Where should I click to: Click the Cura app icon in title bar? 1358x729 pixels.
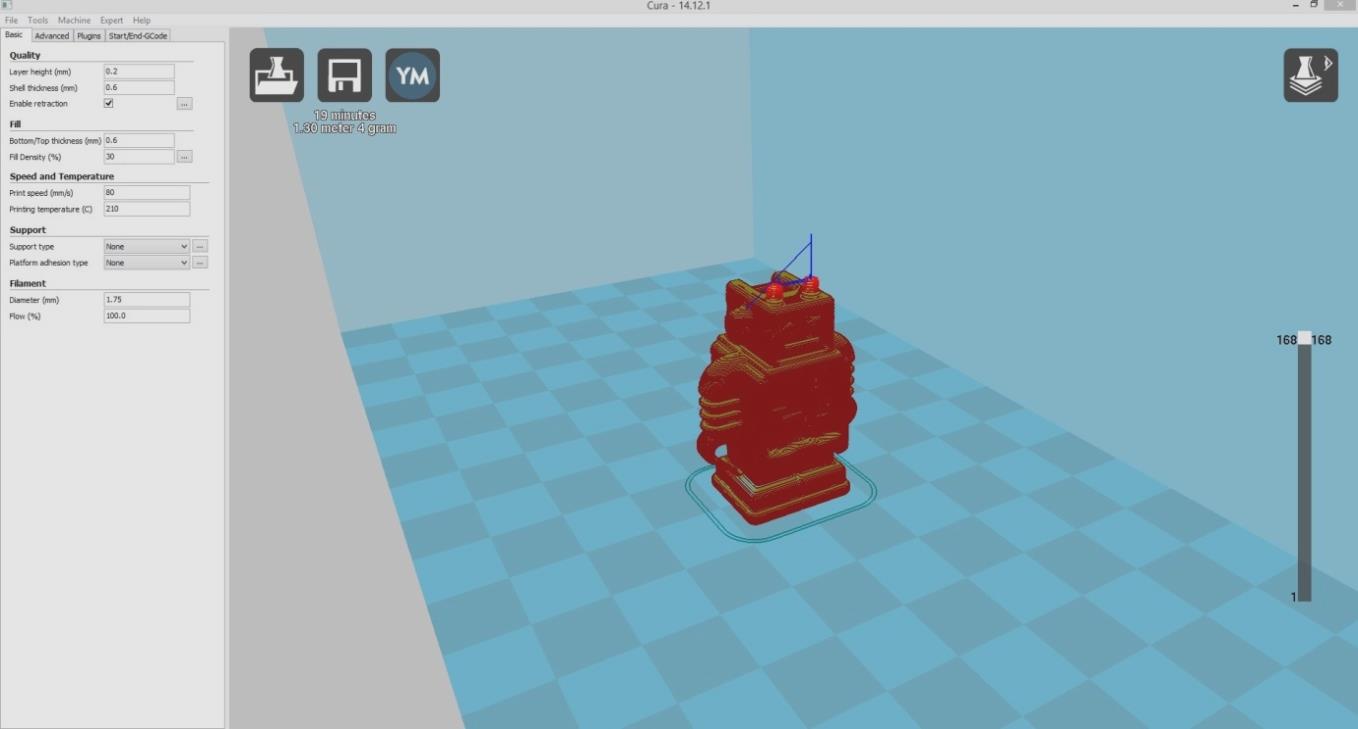[7, 6]
